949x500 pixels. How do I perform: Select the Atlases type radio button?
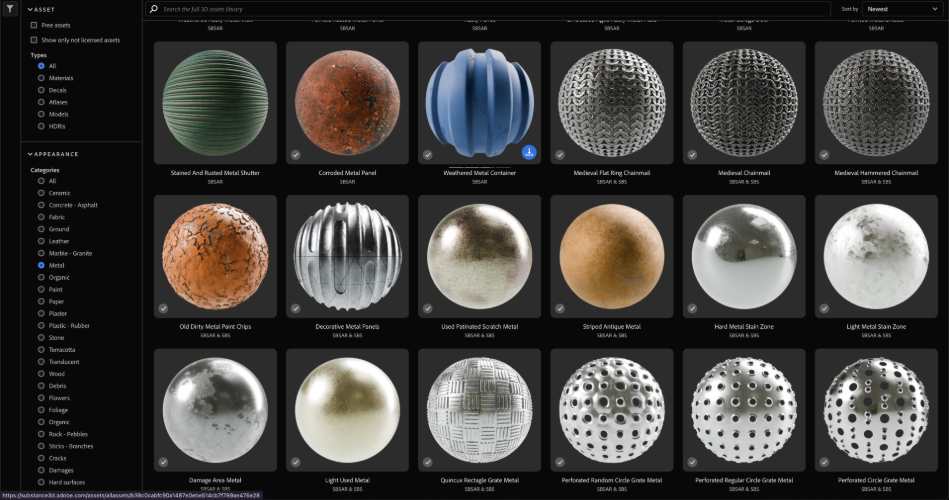(41, 102)
